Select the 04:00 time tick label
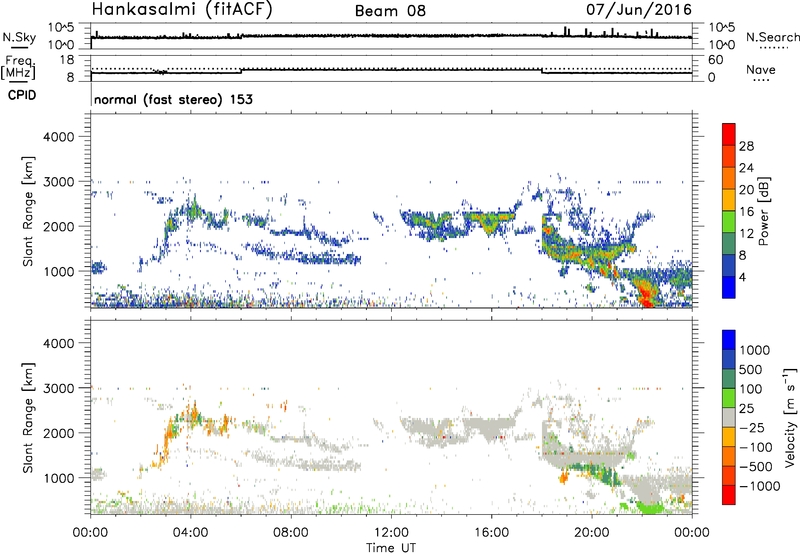This screenshot has height=554, width=800. coord(190,533)
